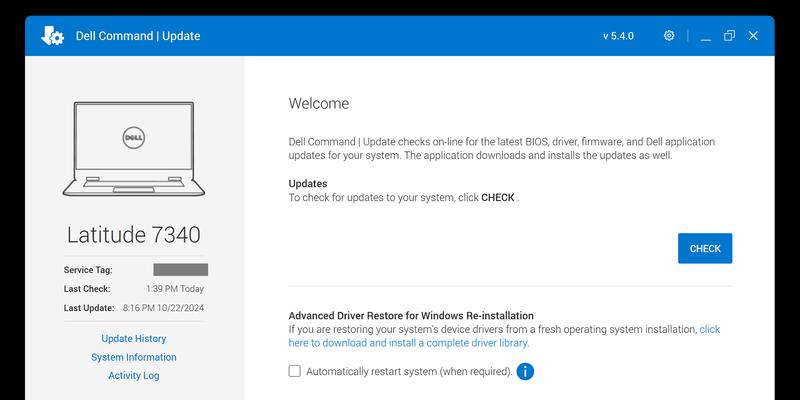Click the info icon beside restart option
Viewport: 800px width, 400px height.
click(525, 372)
